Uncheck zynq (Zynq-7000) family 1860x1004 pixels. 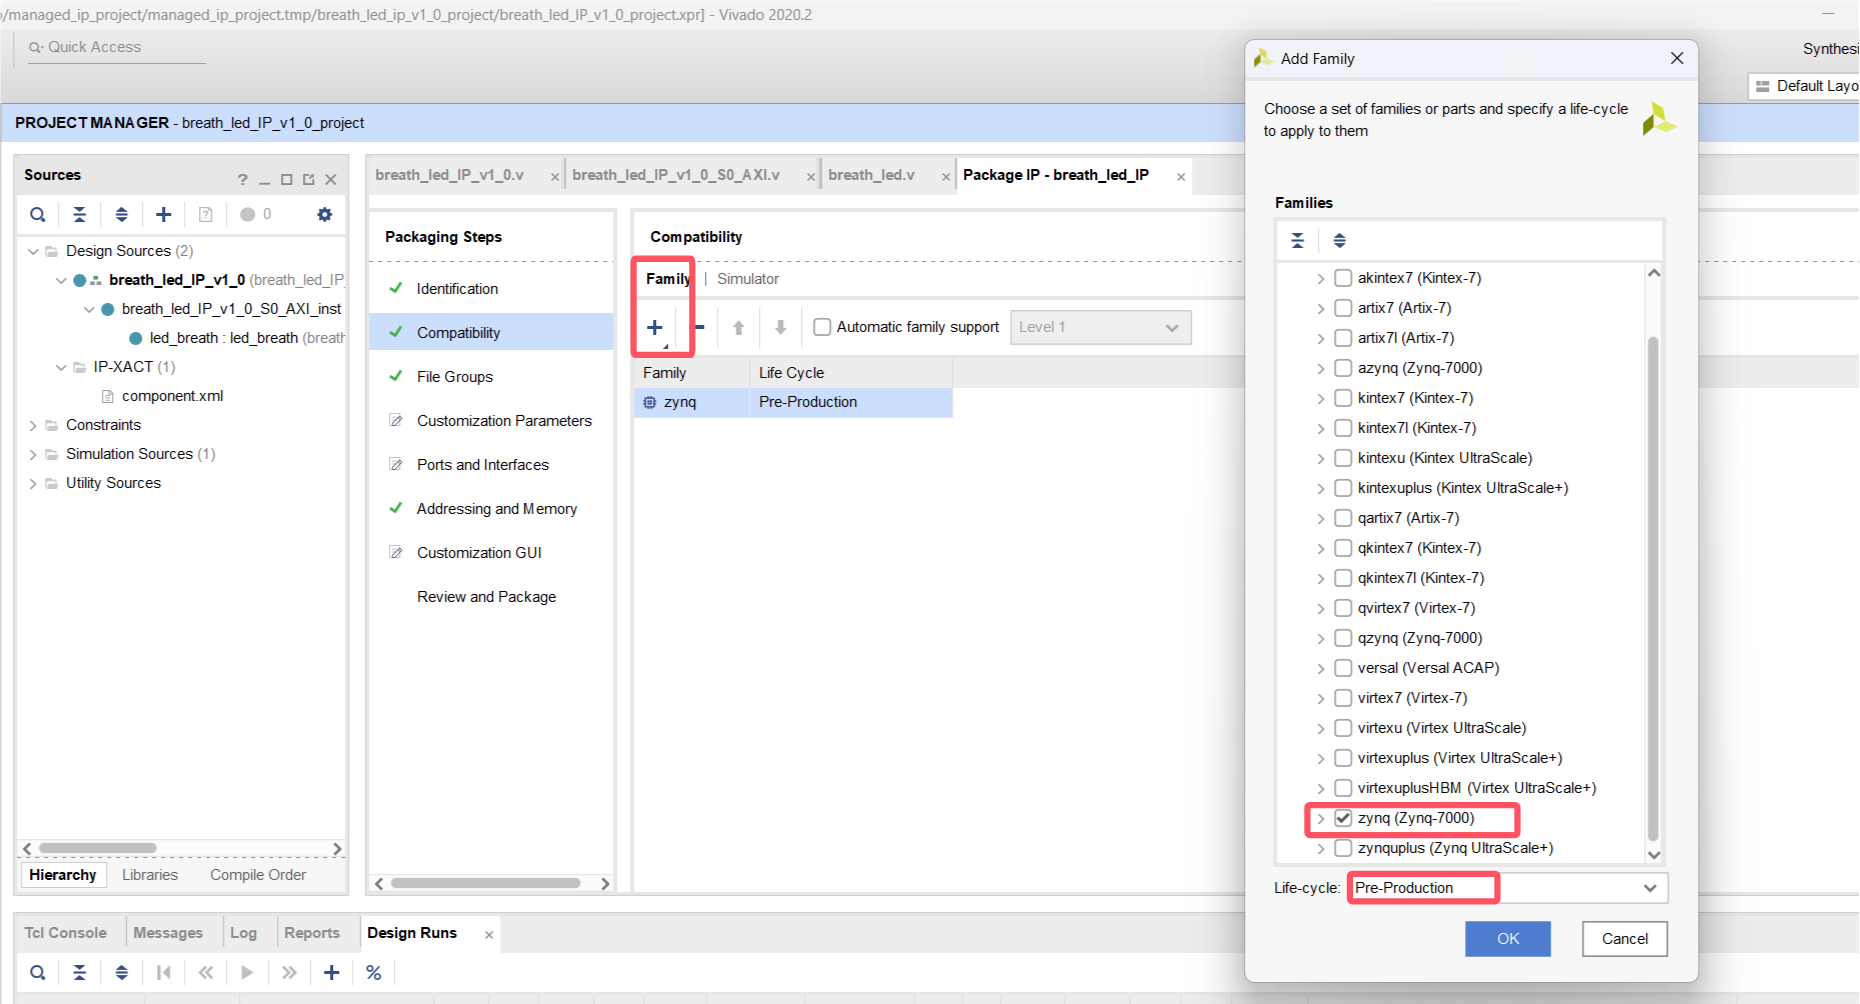tap(1343, 818)
